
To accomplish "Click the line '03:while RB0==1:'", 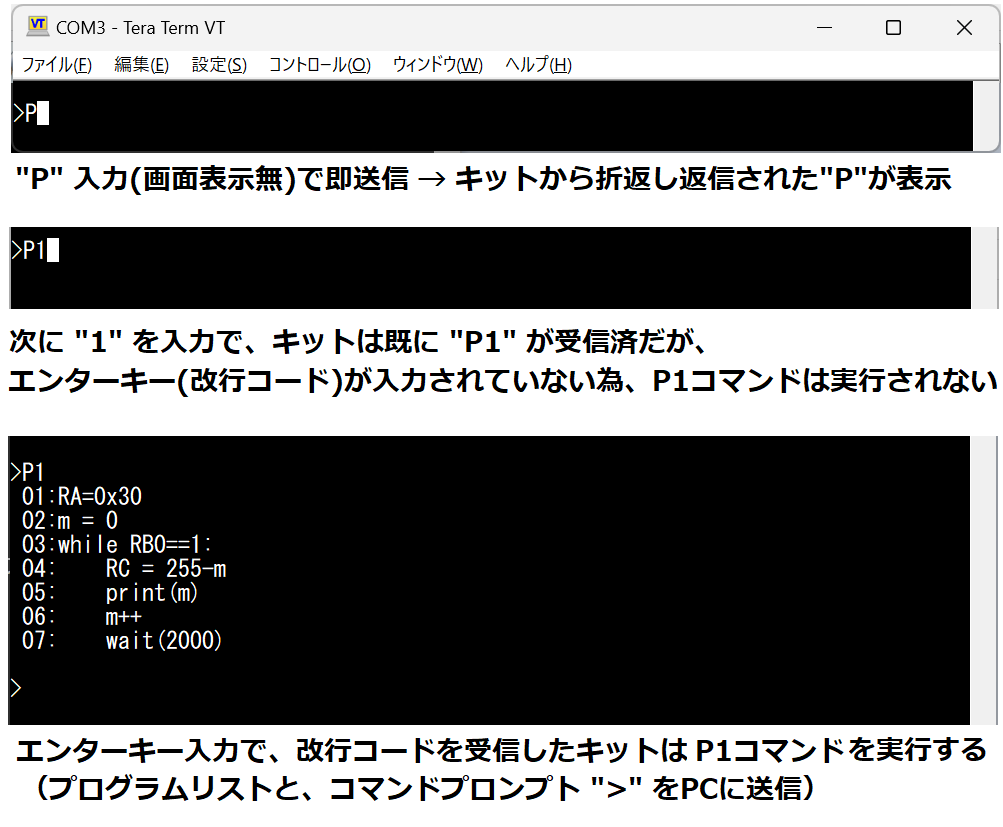I will tap(116, 544).
